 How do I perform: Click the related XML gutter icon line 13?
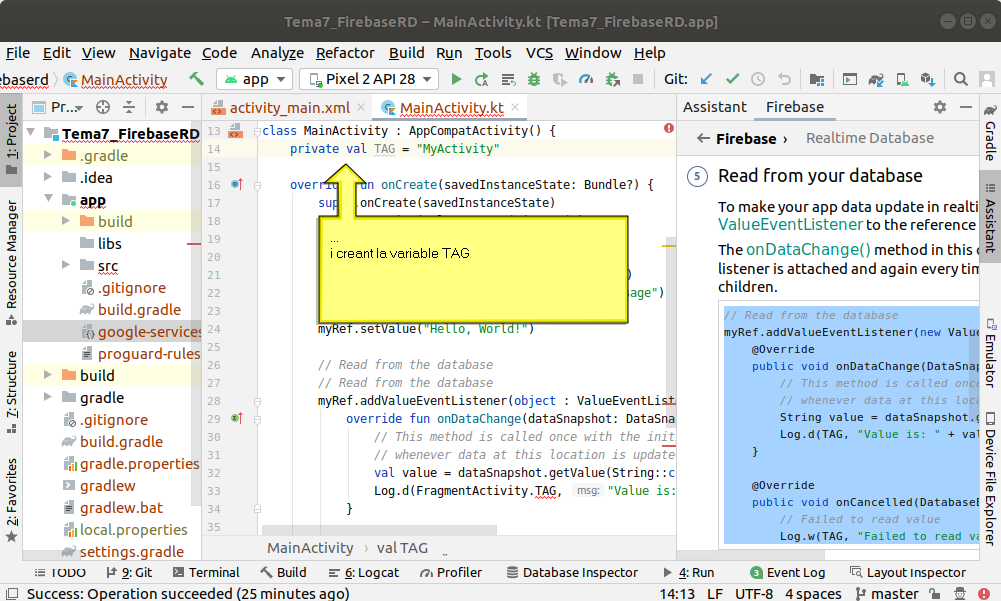pyautogui.click(x=235, y=131)
